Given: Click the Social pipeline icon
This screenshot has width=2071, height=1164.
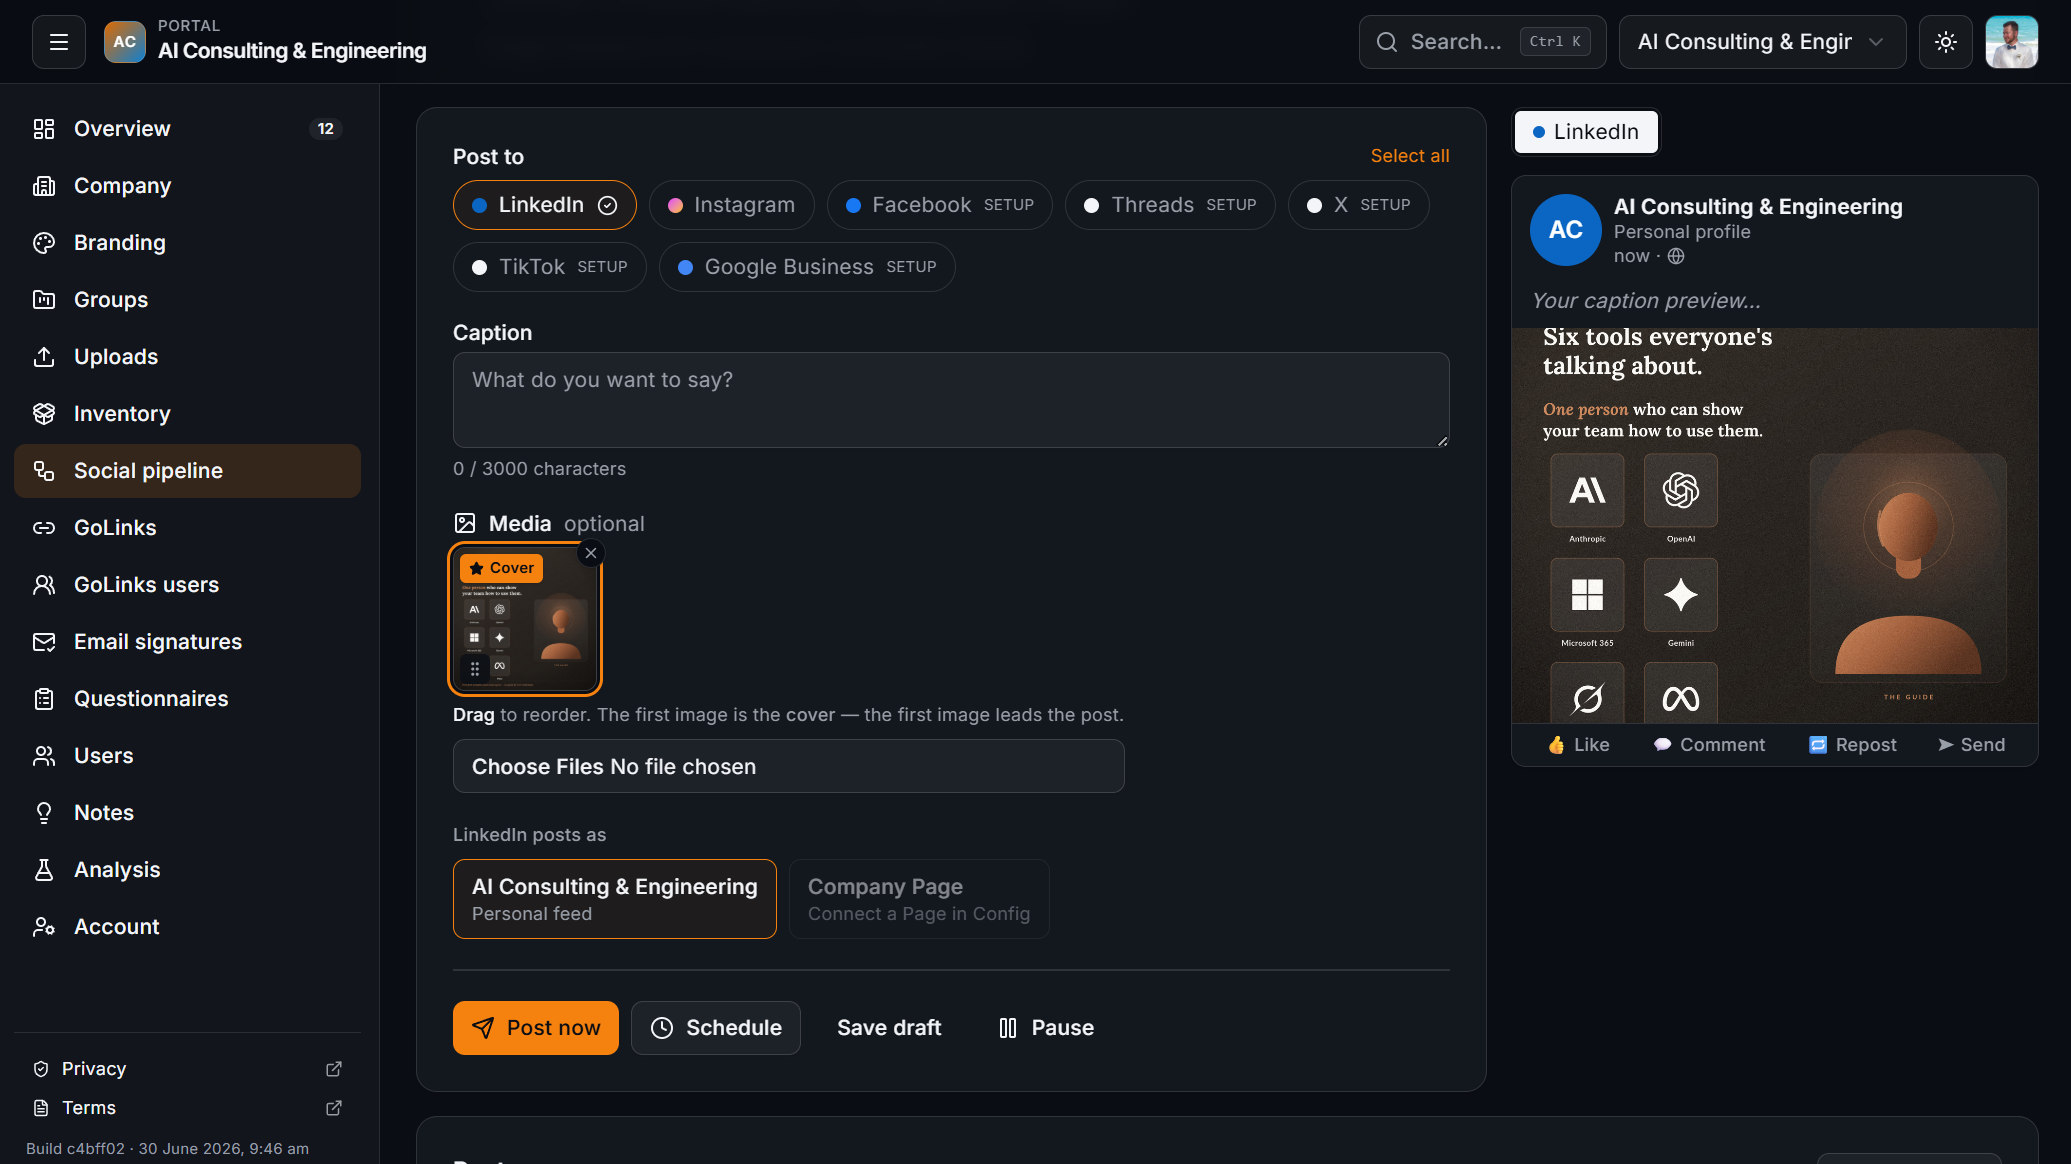Looking at the screenshot, I should 44,471.
